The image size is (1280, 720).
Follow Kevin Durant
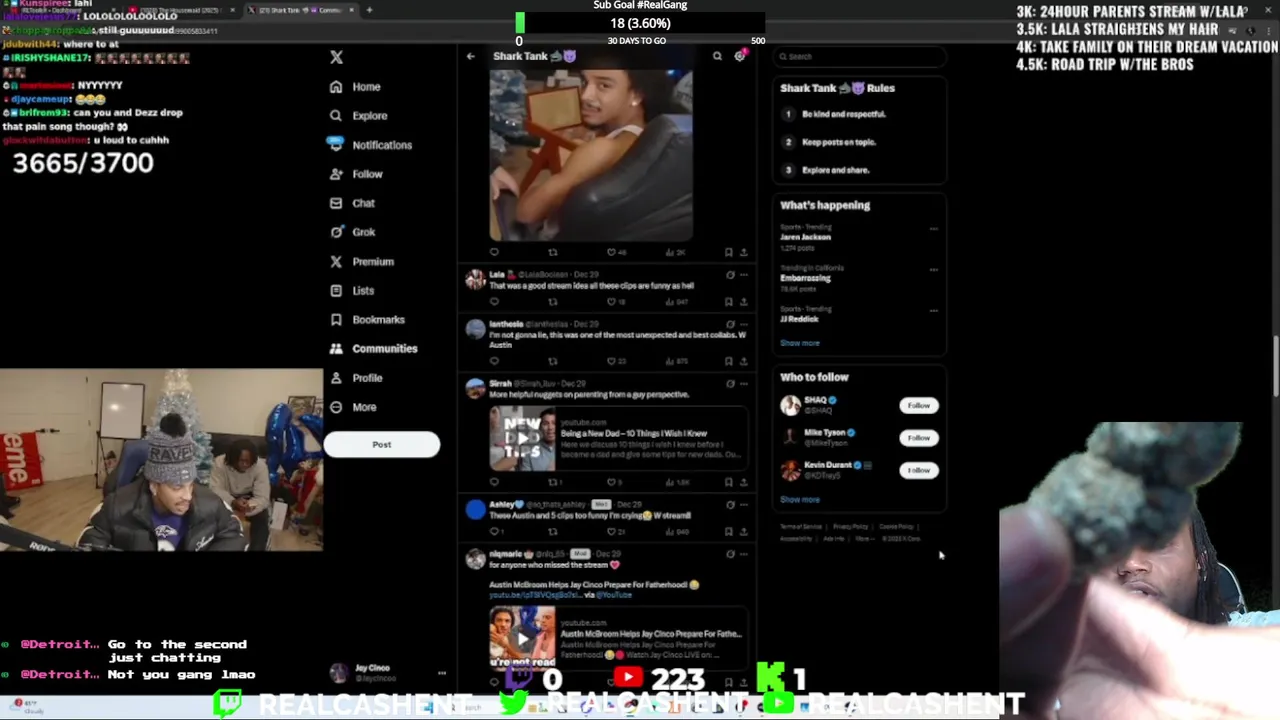coord(918,470)
